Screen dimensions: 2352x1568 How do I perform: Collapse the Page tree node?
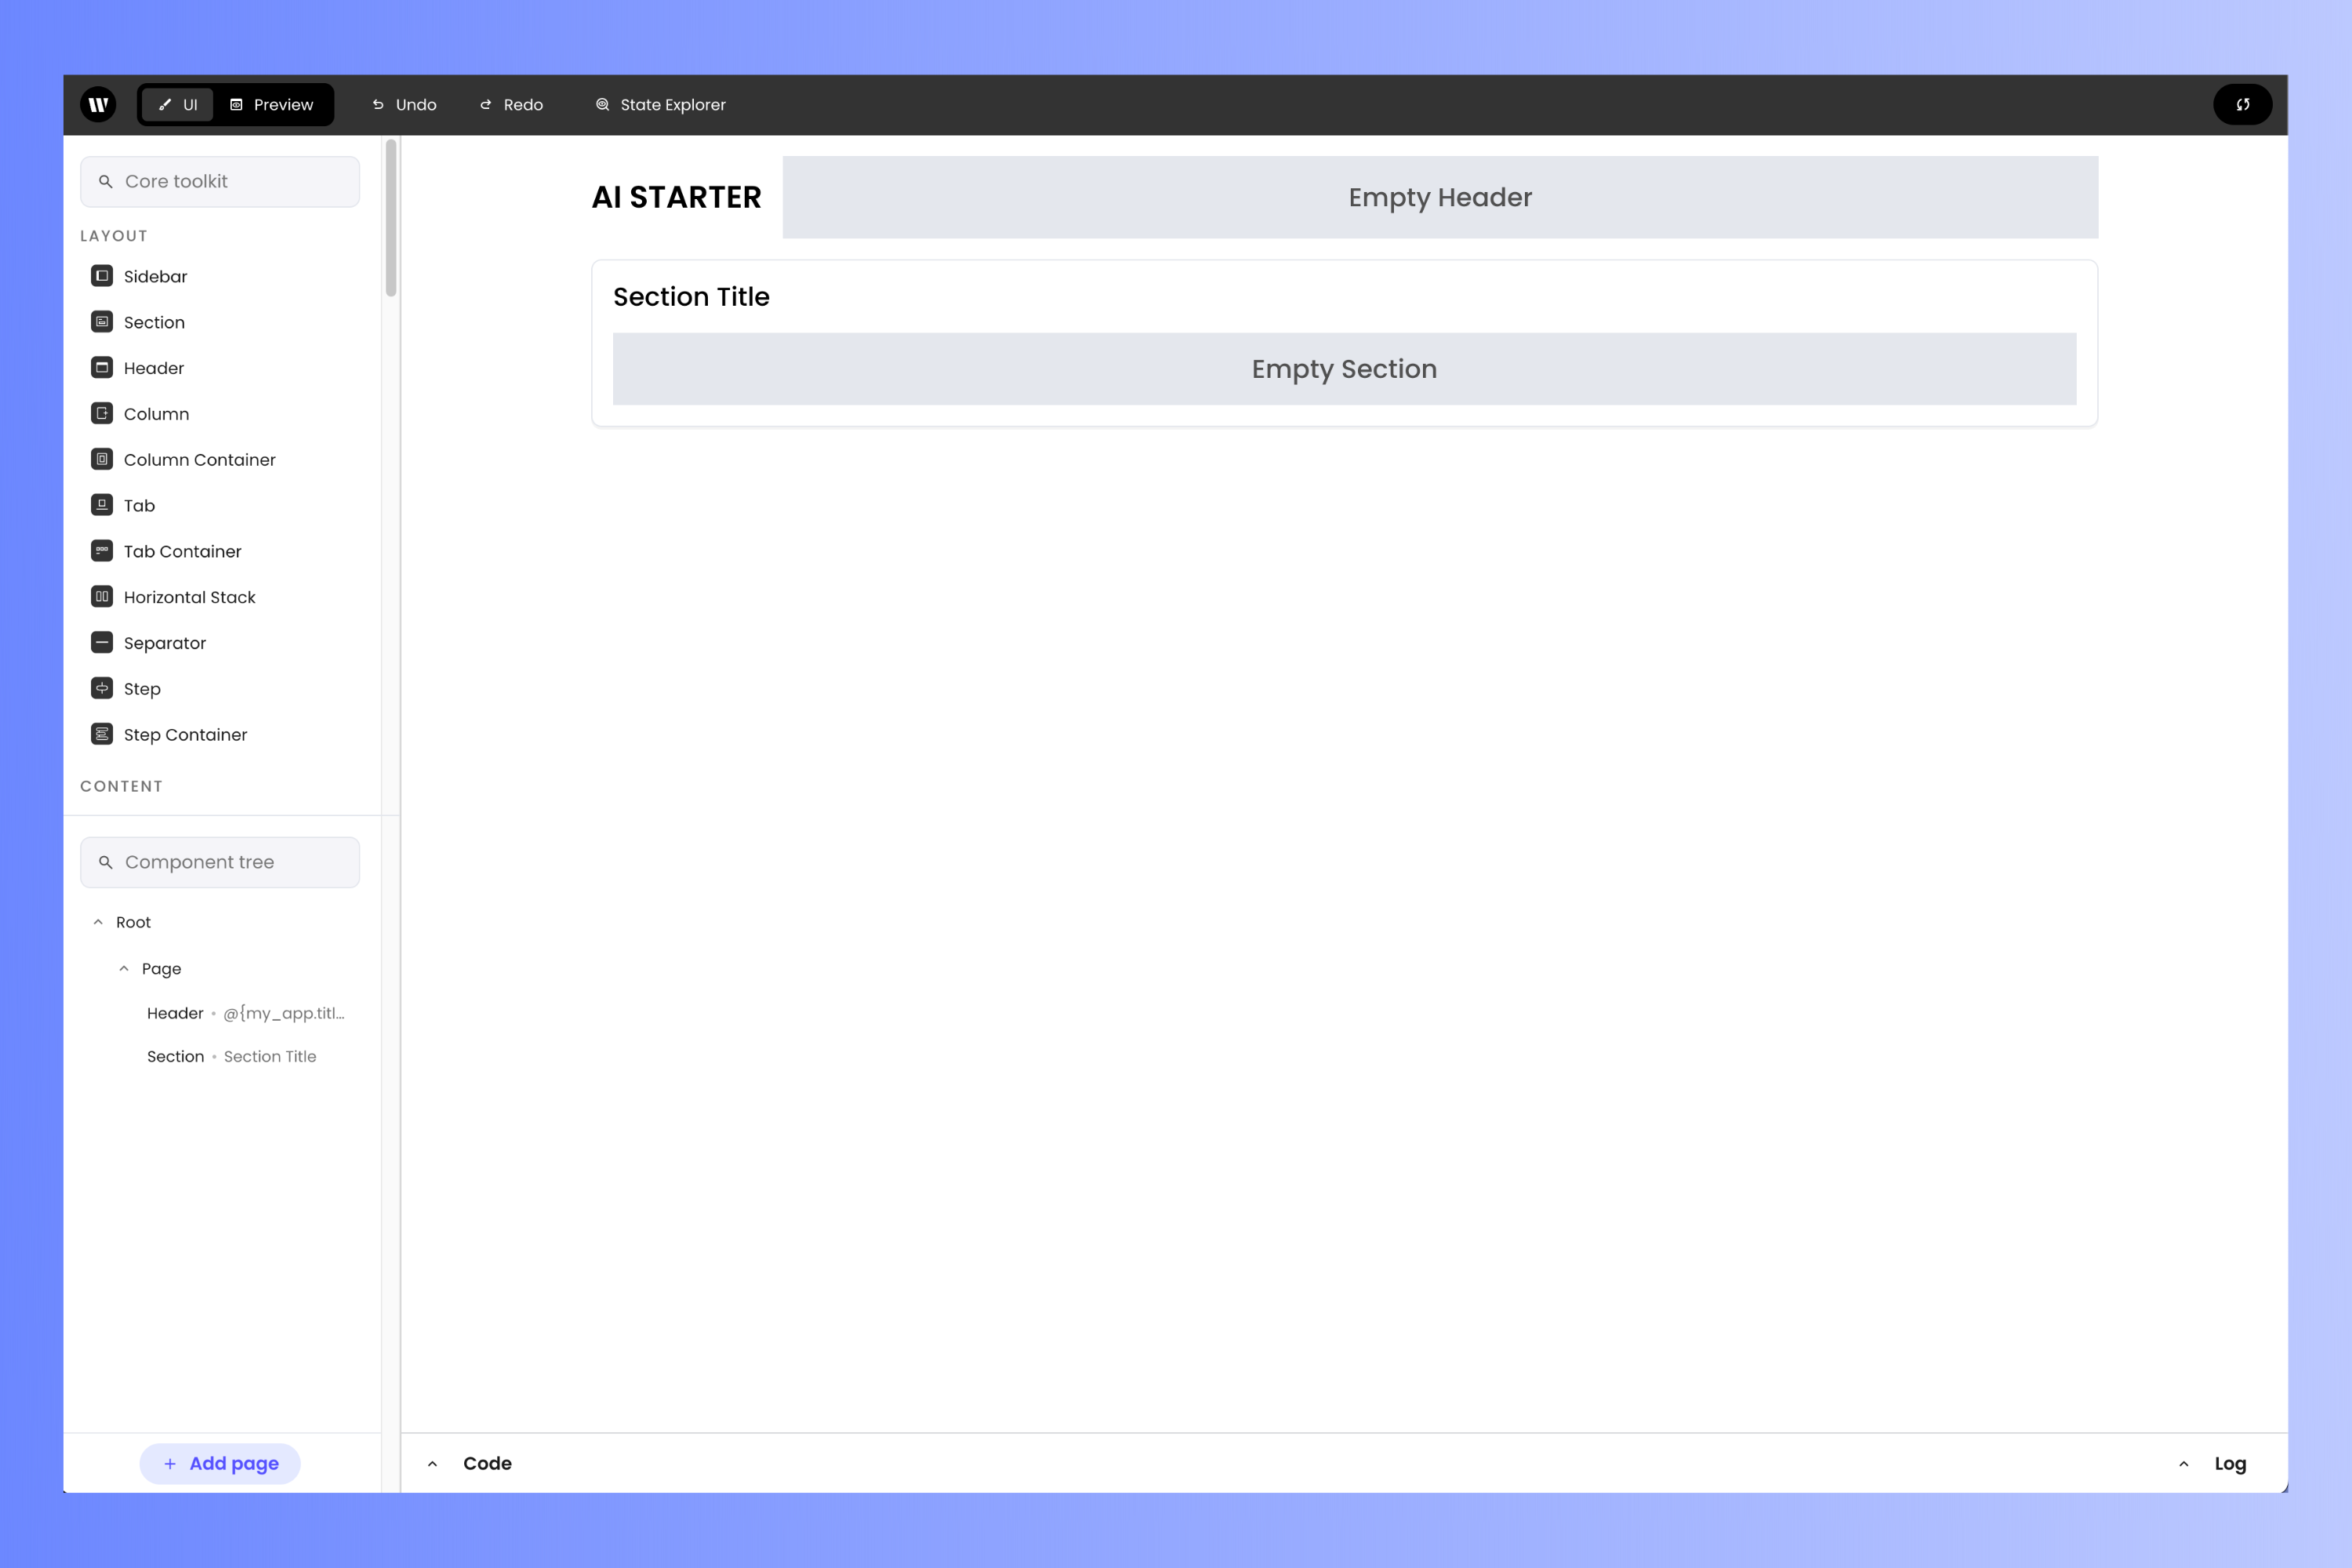pos(124,968)
